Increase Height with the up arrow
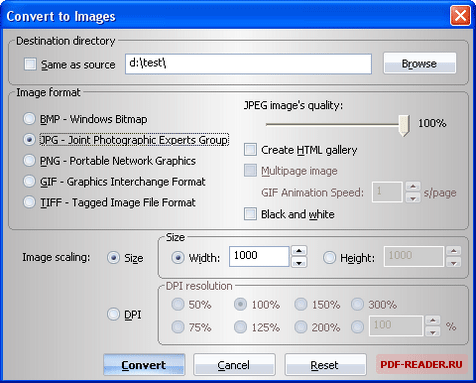The image size is (476, 383). [454, 251]
